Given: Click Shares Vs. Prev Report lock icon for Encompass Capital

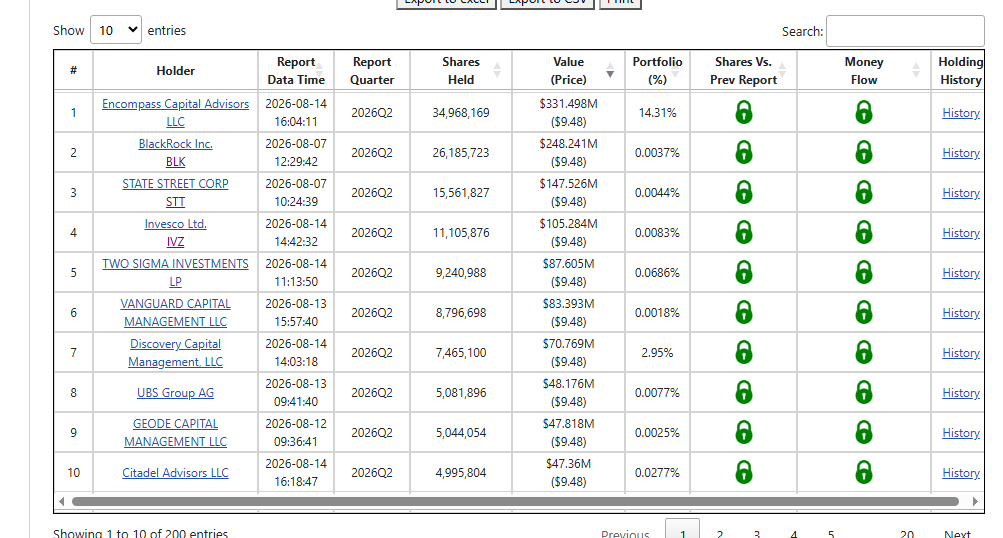Looking at the screenshot, I should 743,113.
